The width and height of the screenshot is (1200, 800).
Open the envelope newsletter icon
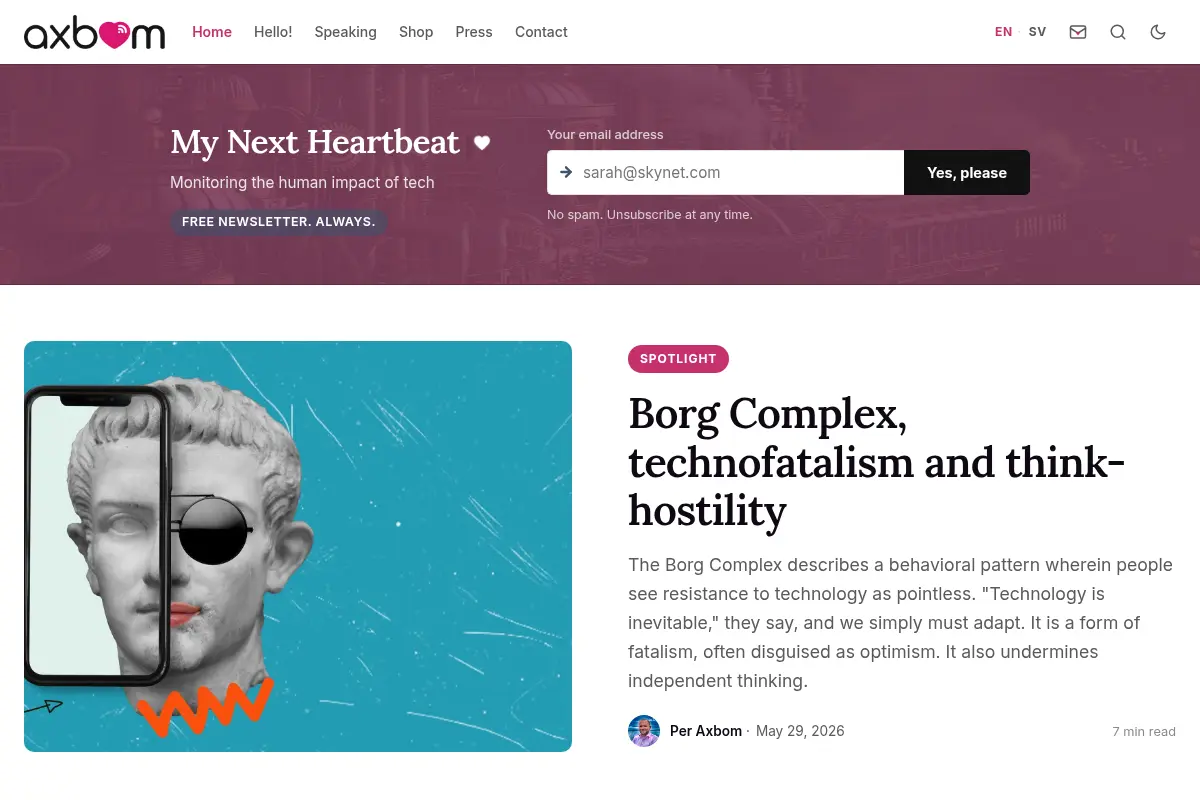[1078, 32]
